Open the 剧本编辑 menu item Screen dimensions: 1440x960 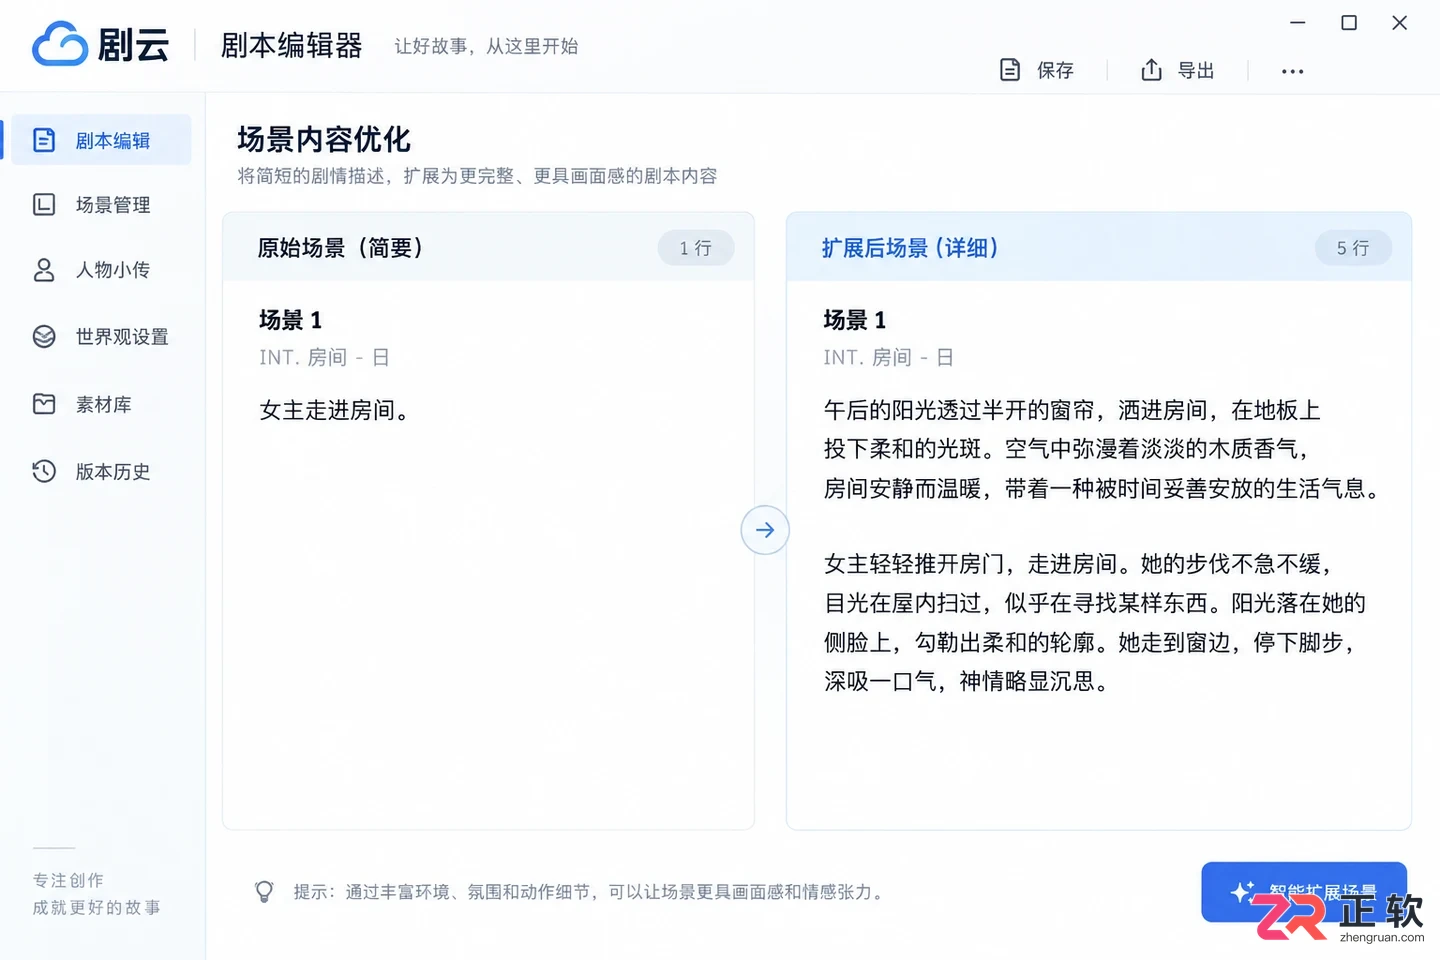(x=101, y=140)
